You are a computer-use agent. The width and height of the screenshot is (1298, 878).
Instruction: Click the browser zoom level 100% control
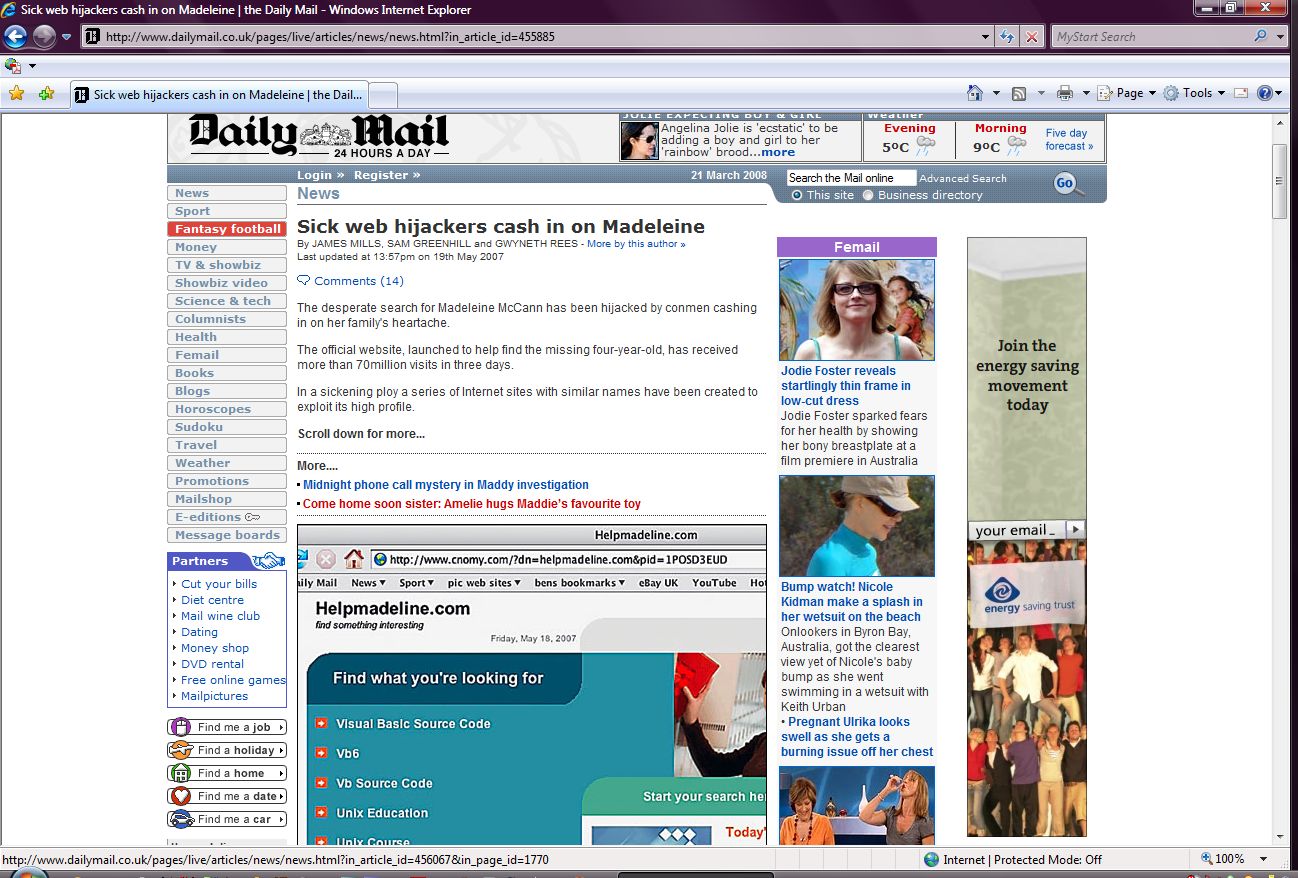click(1229, 859)
